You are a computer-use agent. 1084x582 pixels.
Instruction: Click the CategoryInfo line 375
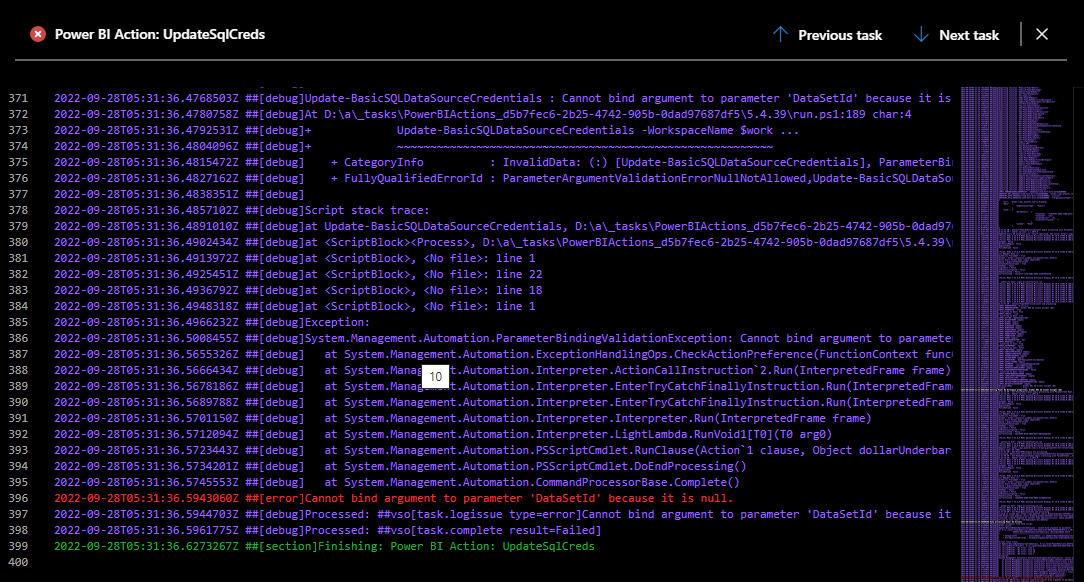point(503,162)
